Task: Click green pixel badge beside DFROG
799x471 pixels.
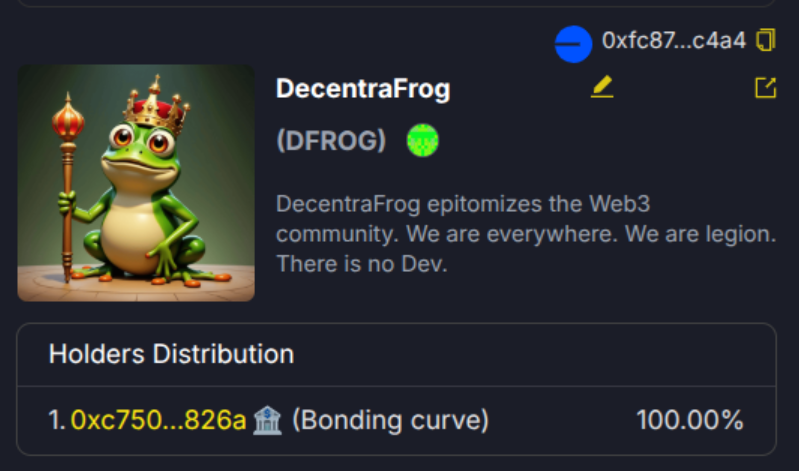Action: [422, 140]
